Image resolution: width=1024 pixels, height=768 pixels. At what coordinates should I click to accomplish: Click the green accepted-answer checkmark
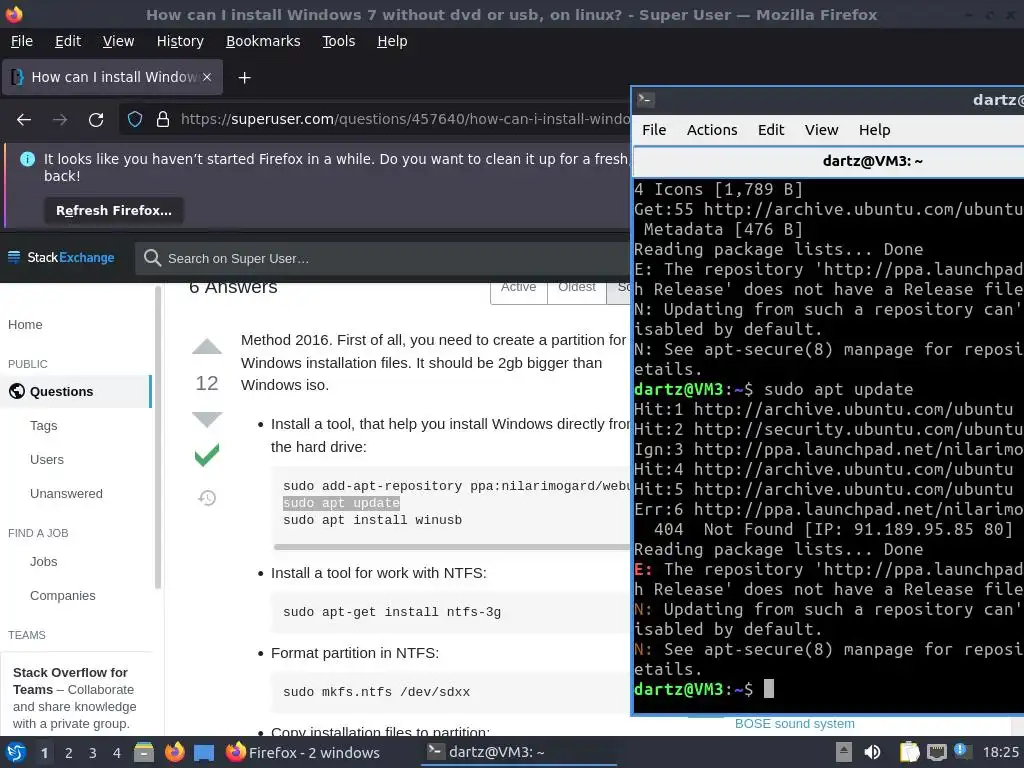point(207,455)
